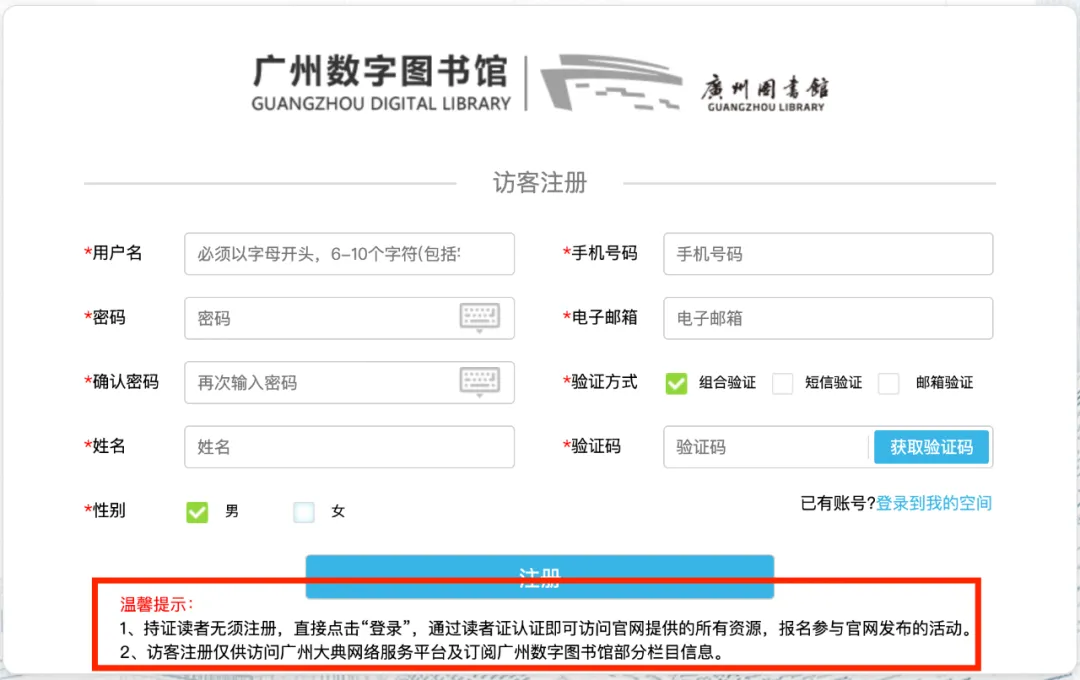Click tip line starting 1、持证读者无须注册
The height and width of the screenshot is (680, 1080).
click(x=547, y=628)
